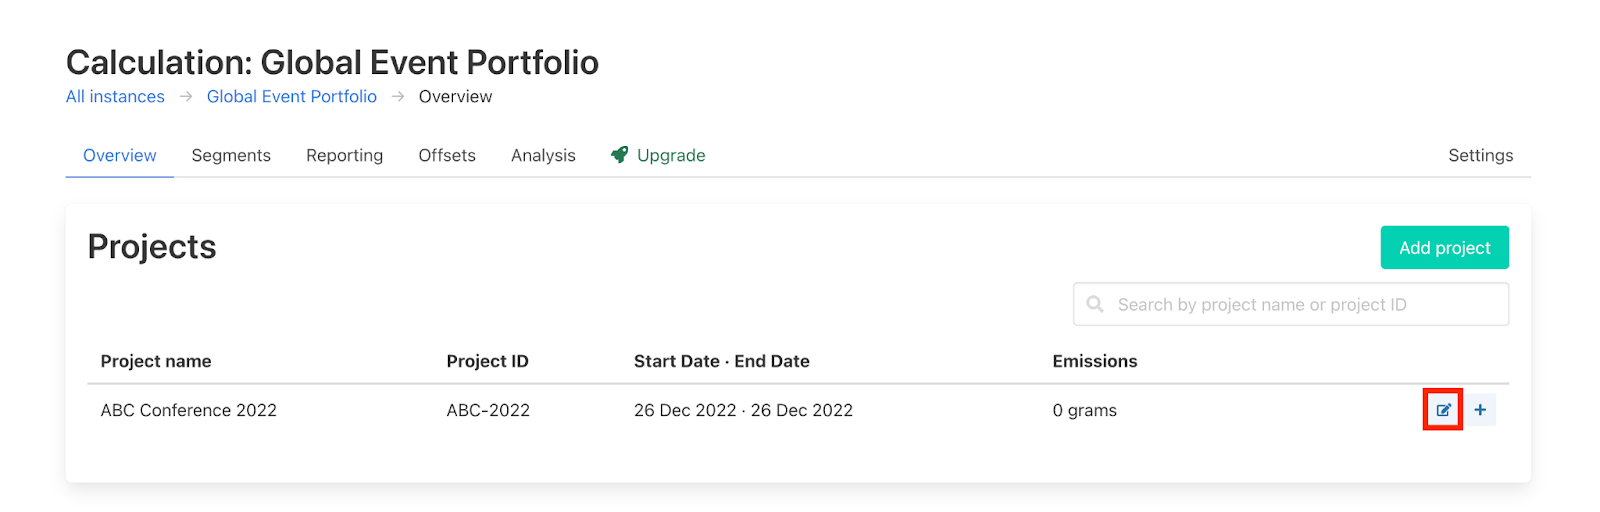Click the Project name column header

click(x=156, y=361)
